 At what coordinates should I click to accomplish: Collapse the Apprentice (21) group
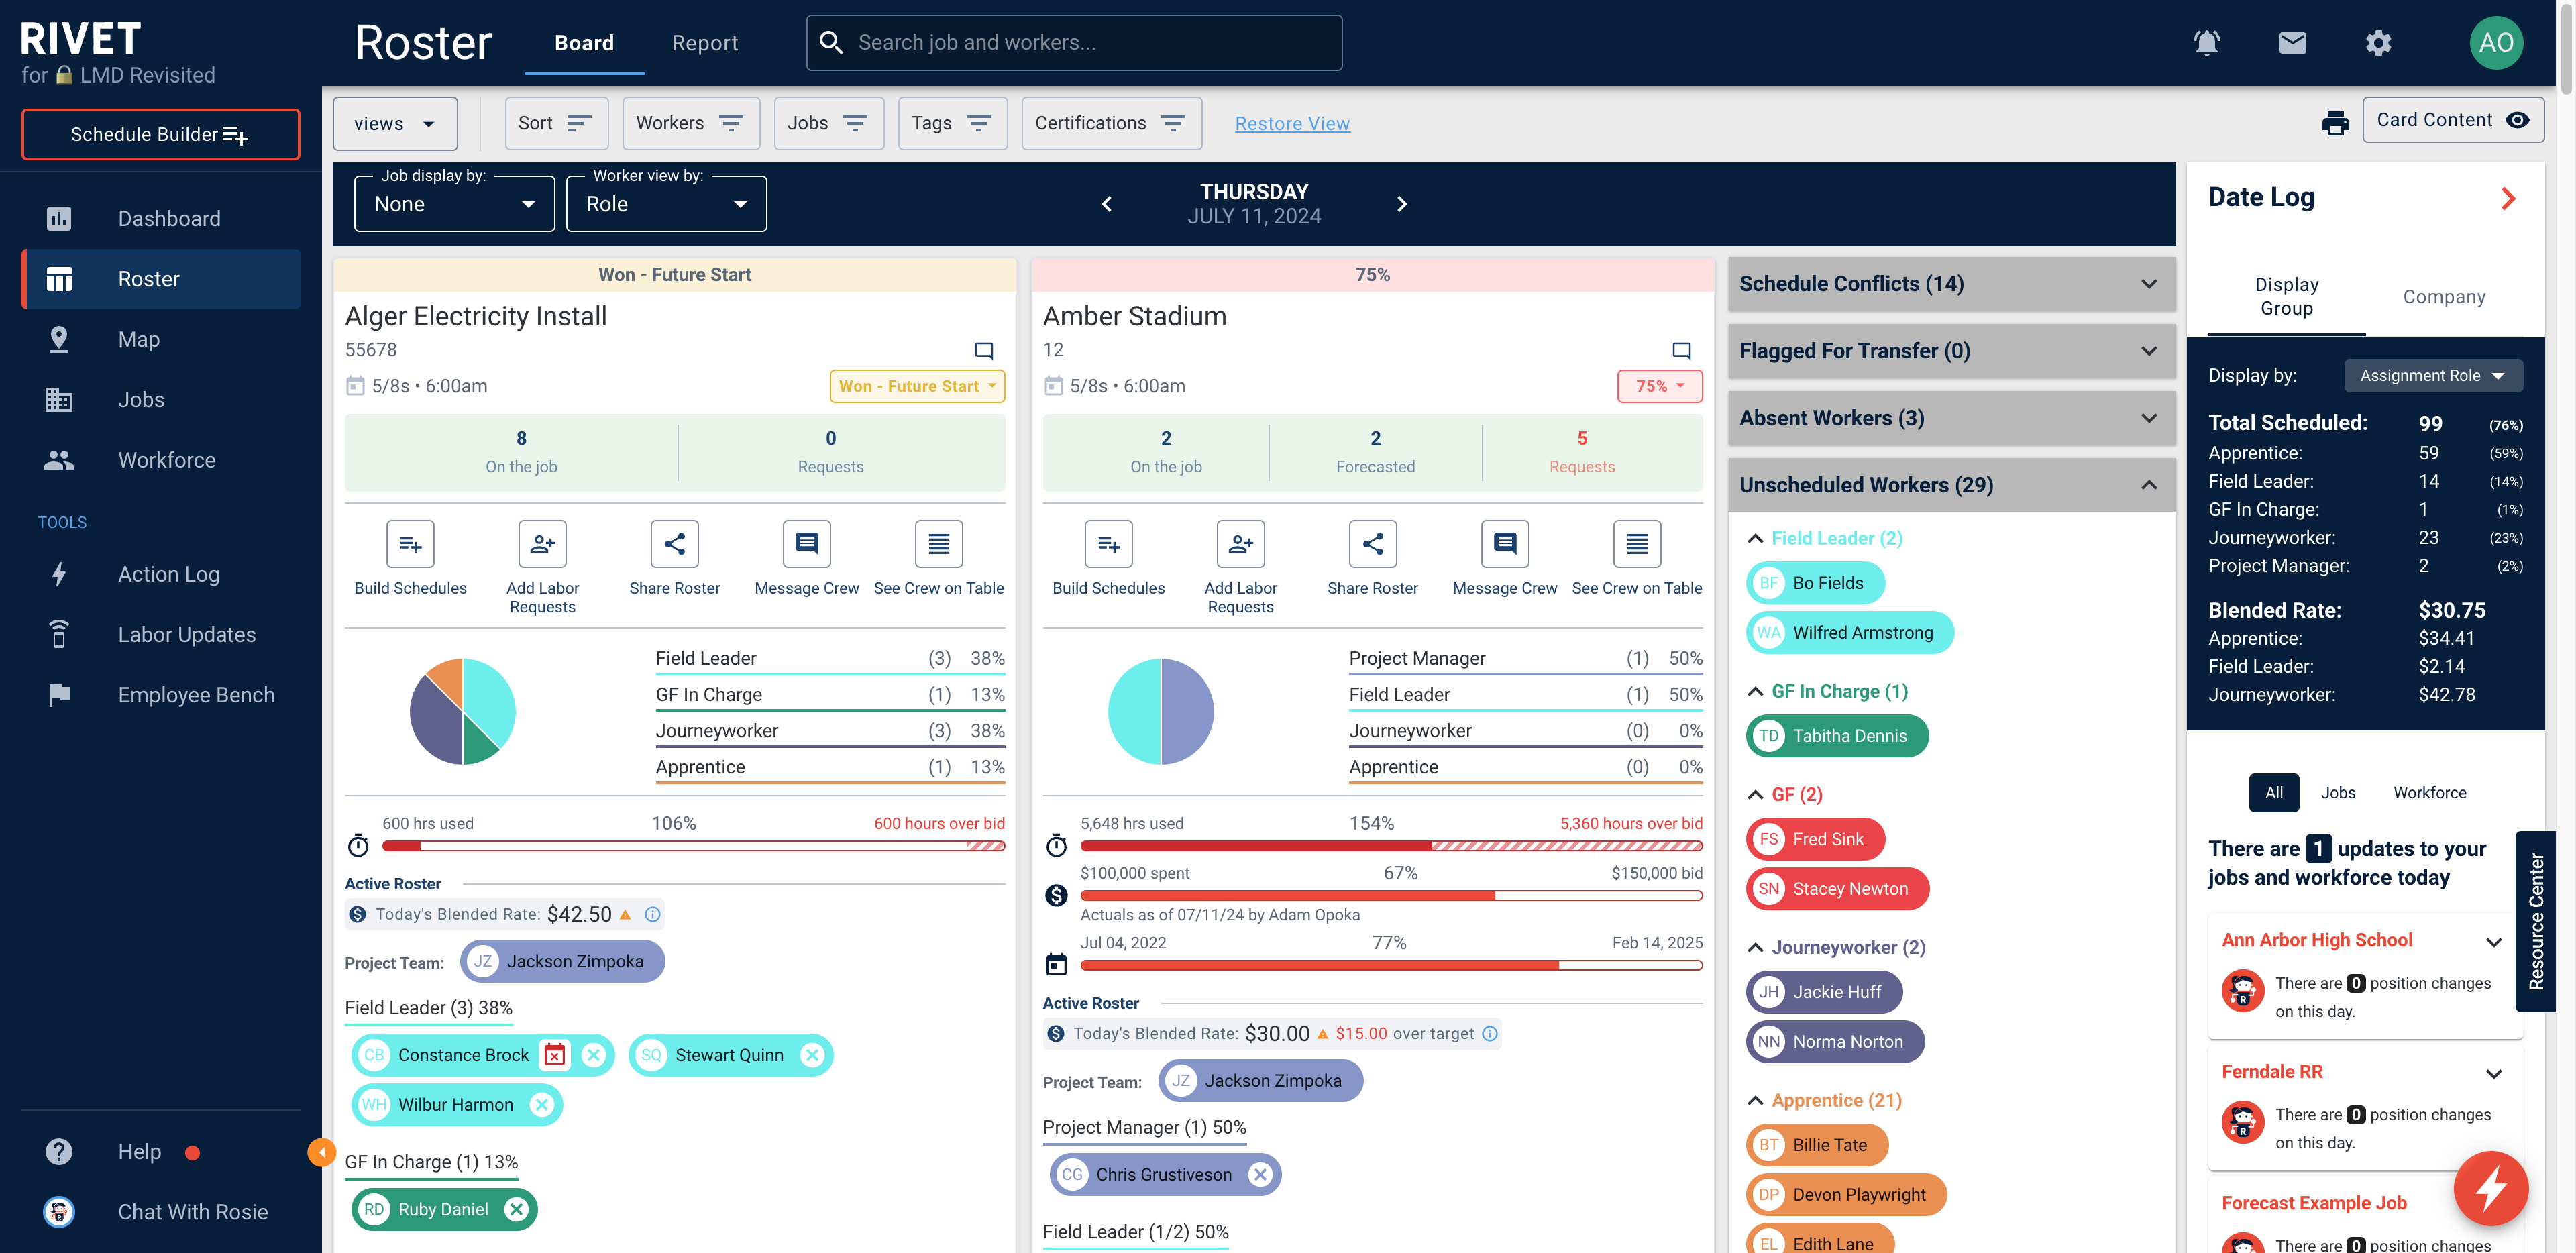(x=1754, y=1100)
